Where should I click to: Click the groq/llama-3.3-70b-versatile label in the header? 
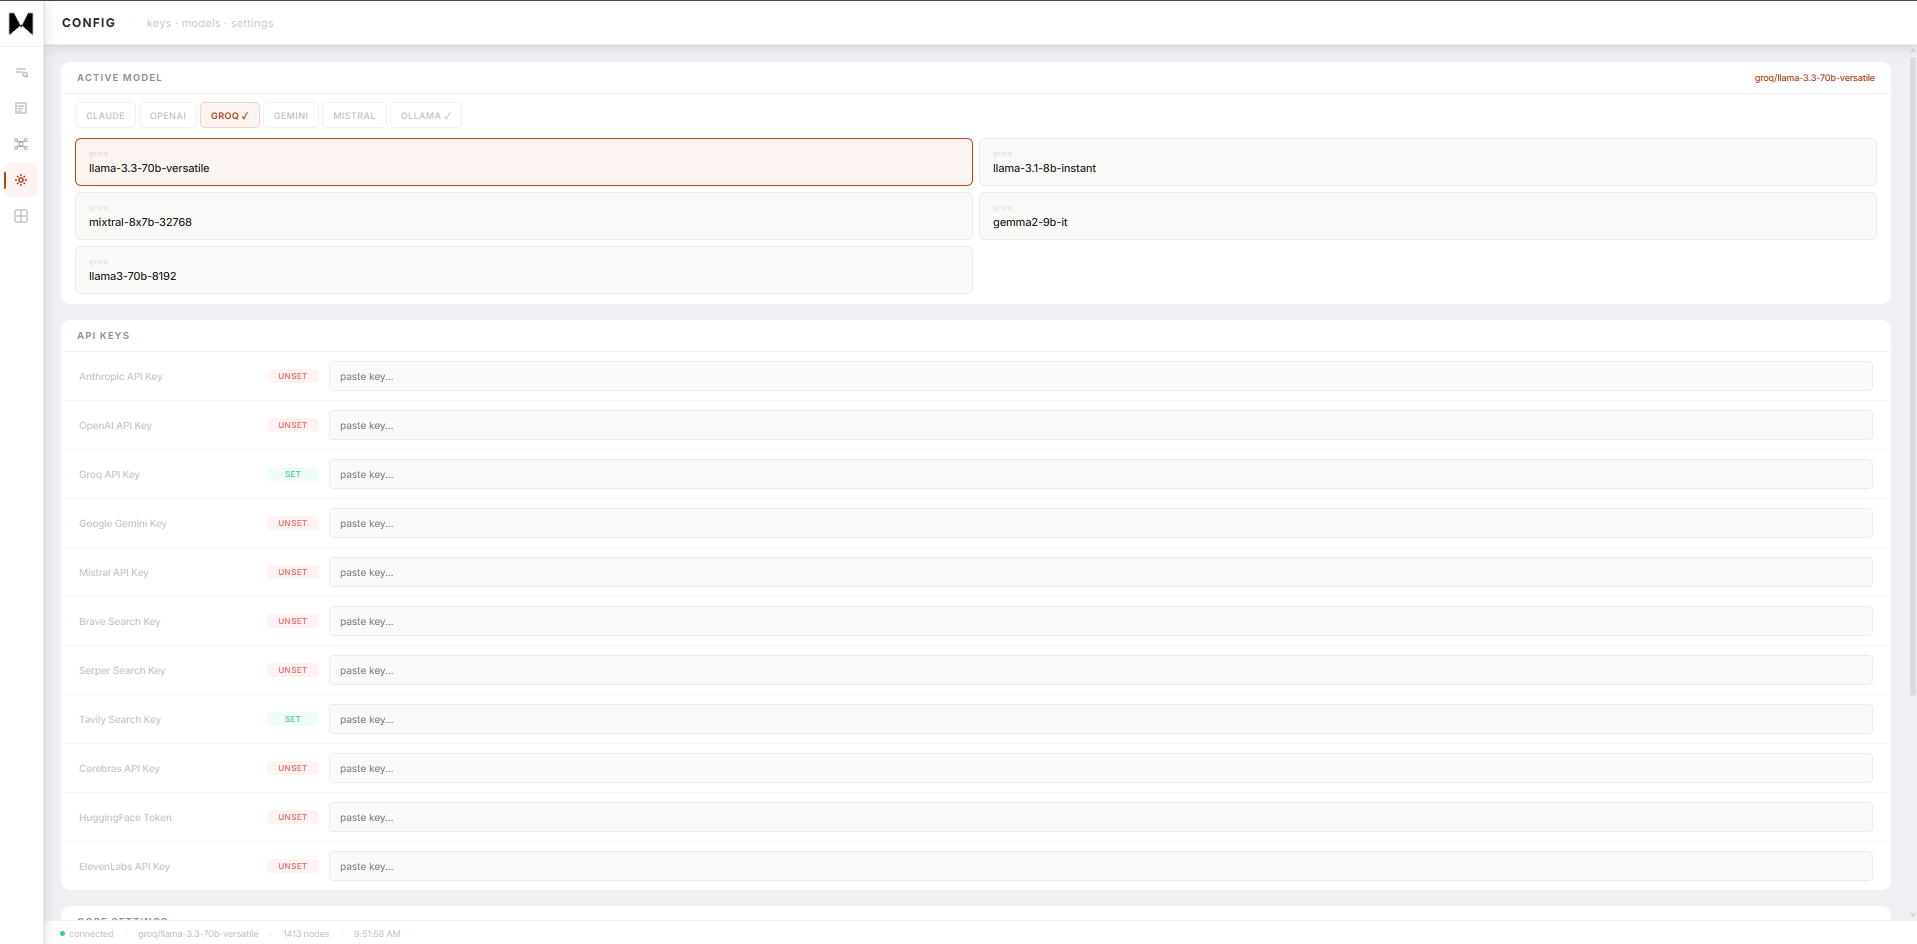pyautogui.click(x=1815, y=78)
